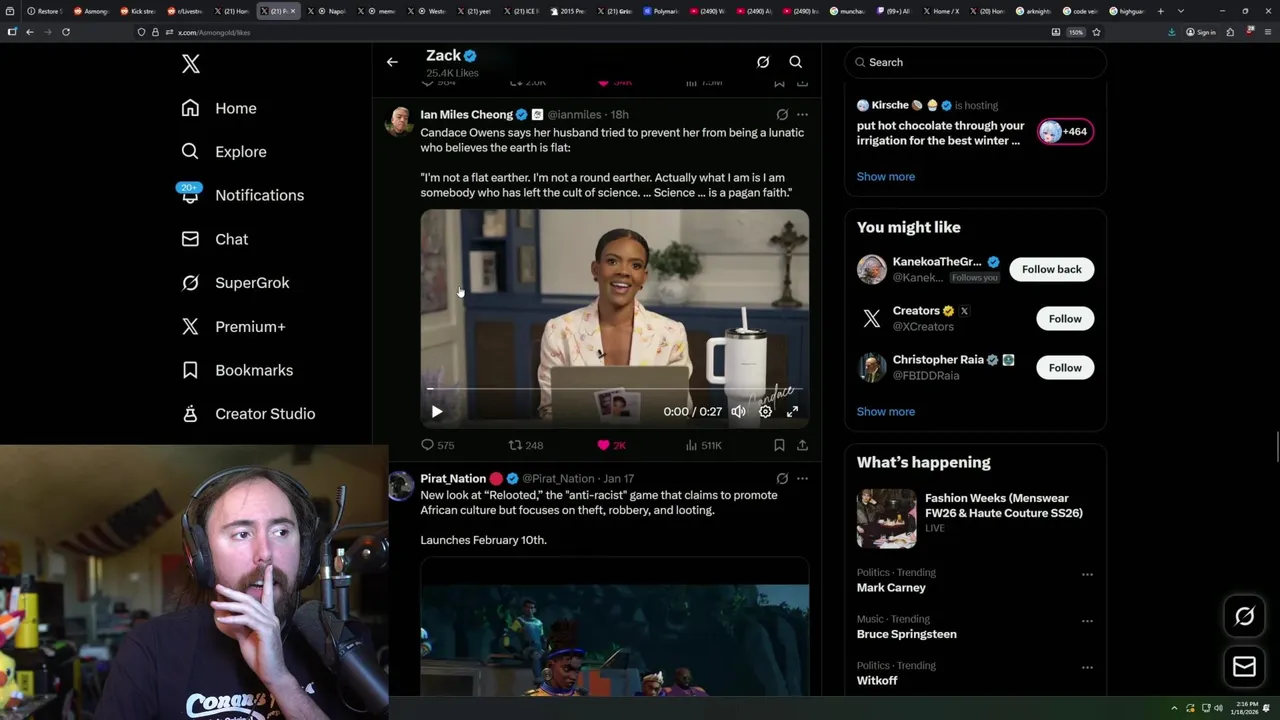This screenshot has height=720, width=1280.
Task: Reply to Ian Miles Cheong post (575)
Action: pyautogui.click(x=437, y=445)
